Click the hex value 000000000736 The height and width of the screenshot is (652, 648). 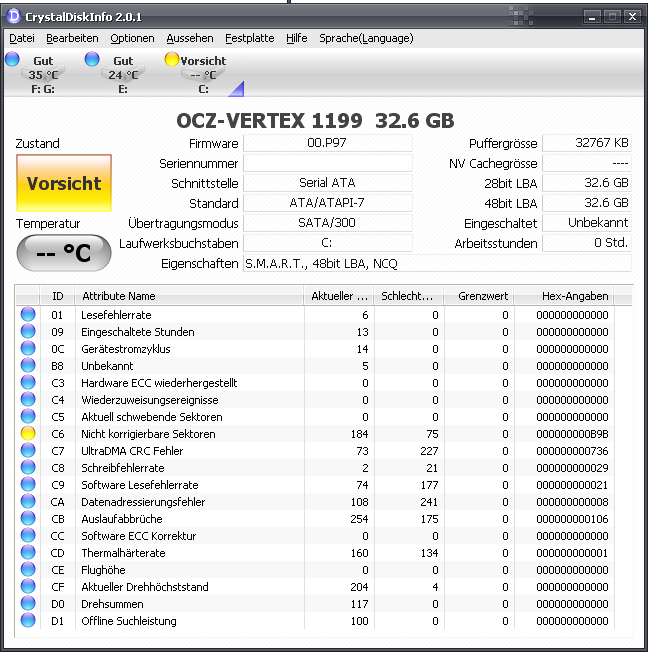click(572, 451)
